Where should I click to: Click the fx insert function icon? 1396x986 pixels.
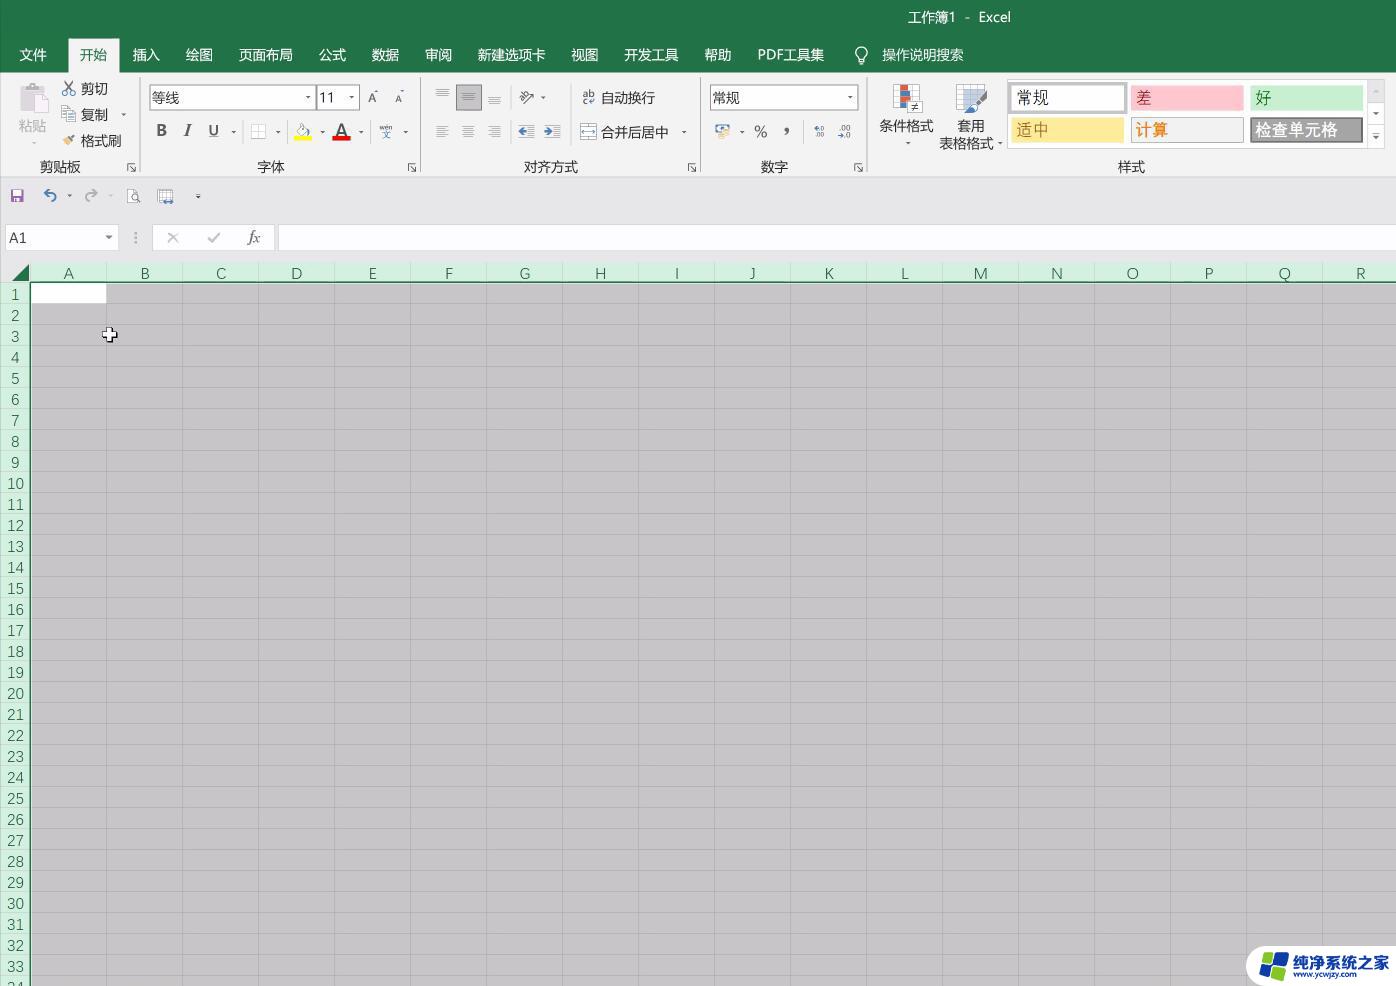[x=254, y=237]
